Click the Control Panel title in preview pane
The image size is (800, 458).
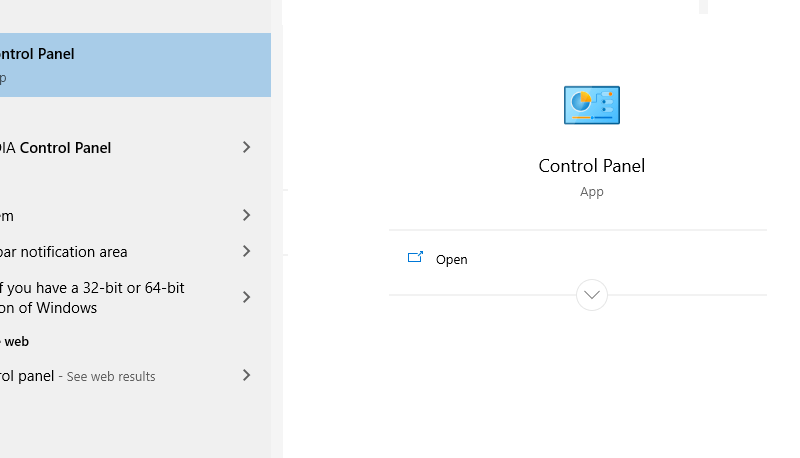point(591,166)
